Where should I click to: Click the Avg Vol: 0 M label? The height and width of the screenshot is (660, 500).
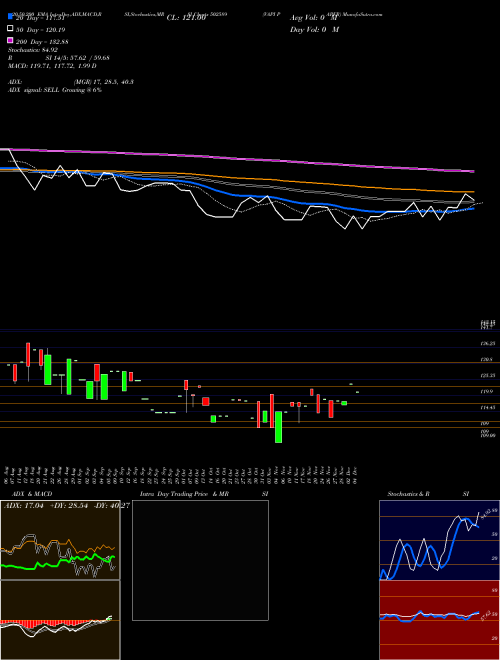pyautogui.click(x=314, y=18)
